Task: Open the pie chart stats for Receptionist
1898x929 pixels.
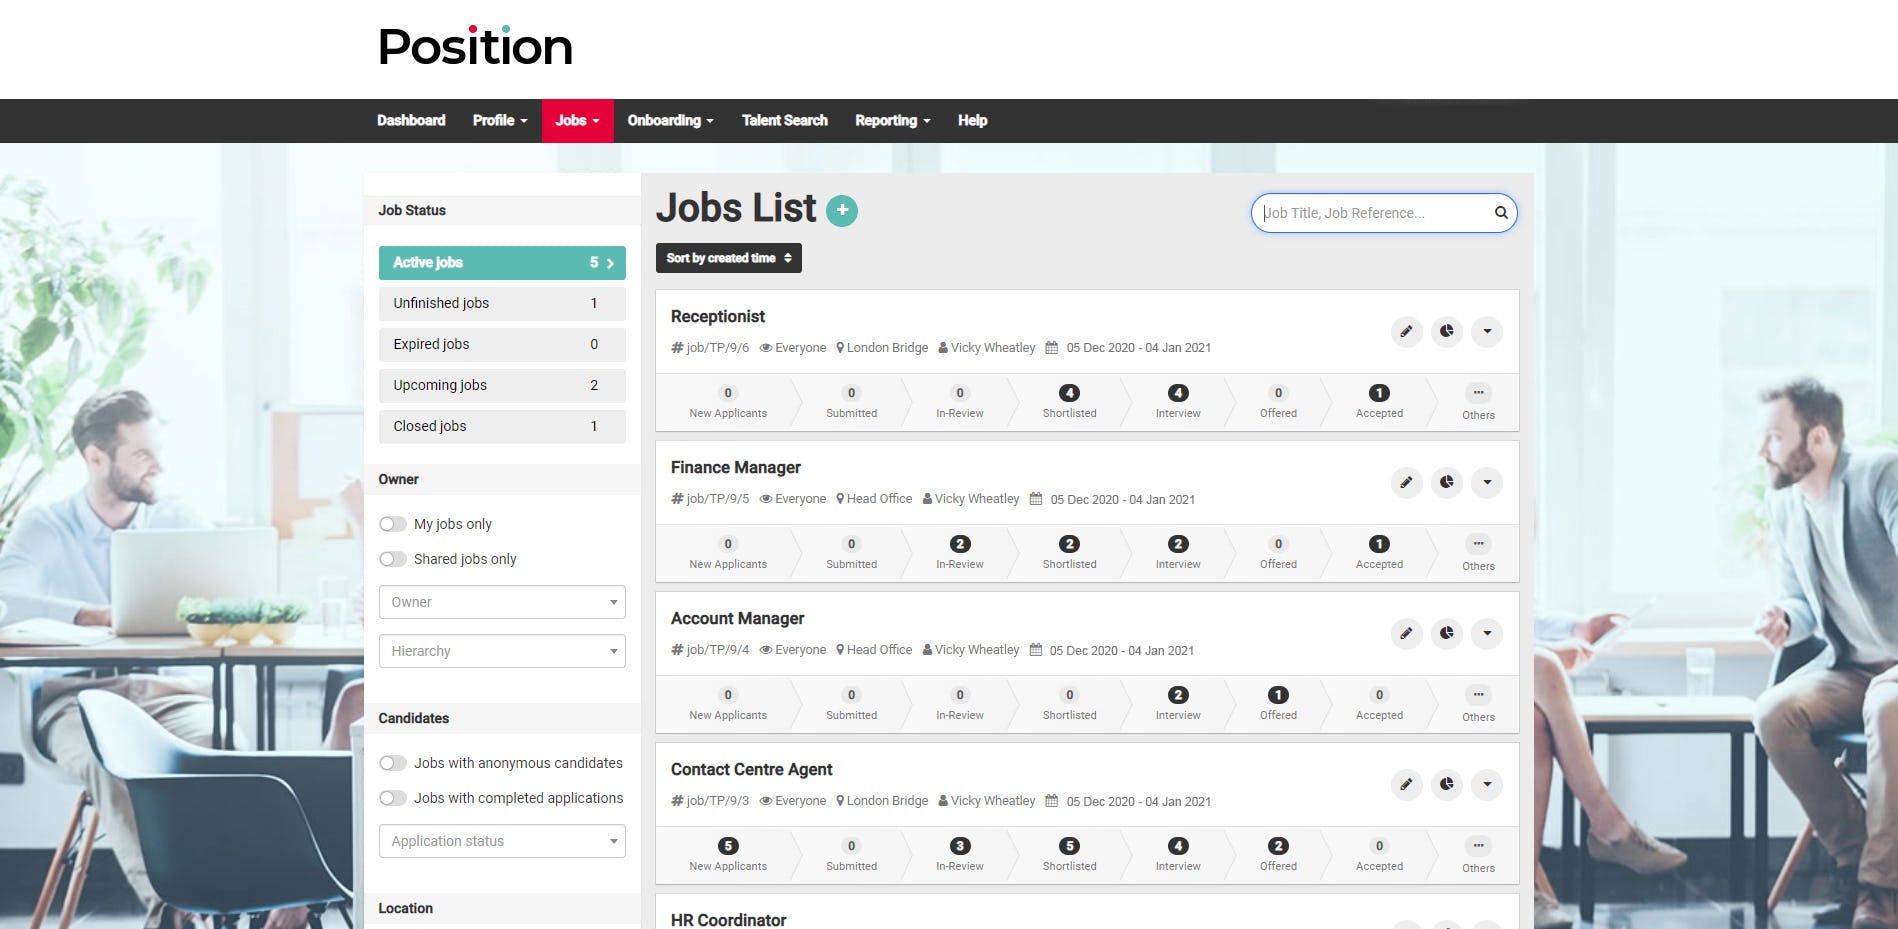Action: (1446, 331)
